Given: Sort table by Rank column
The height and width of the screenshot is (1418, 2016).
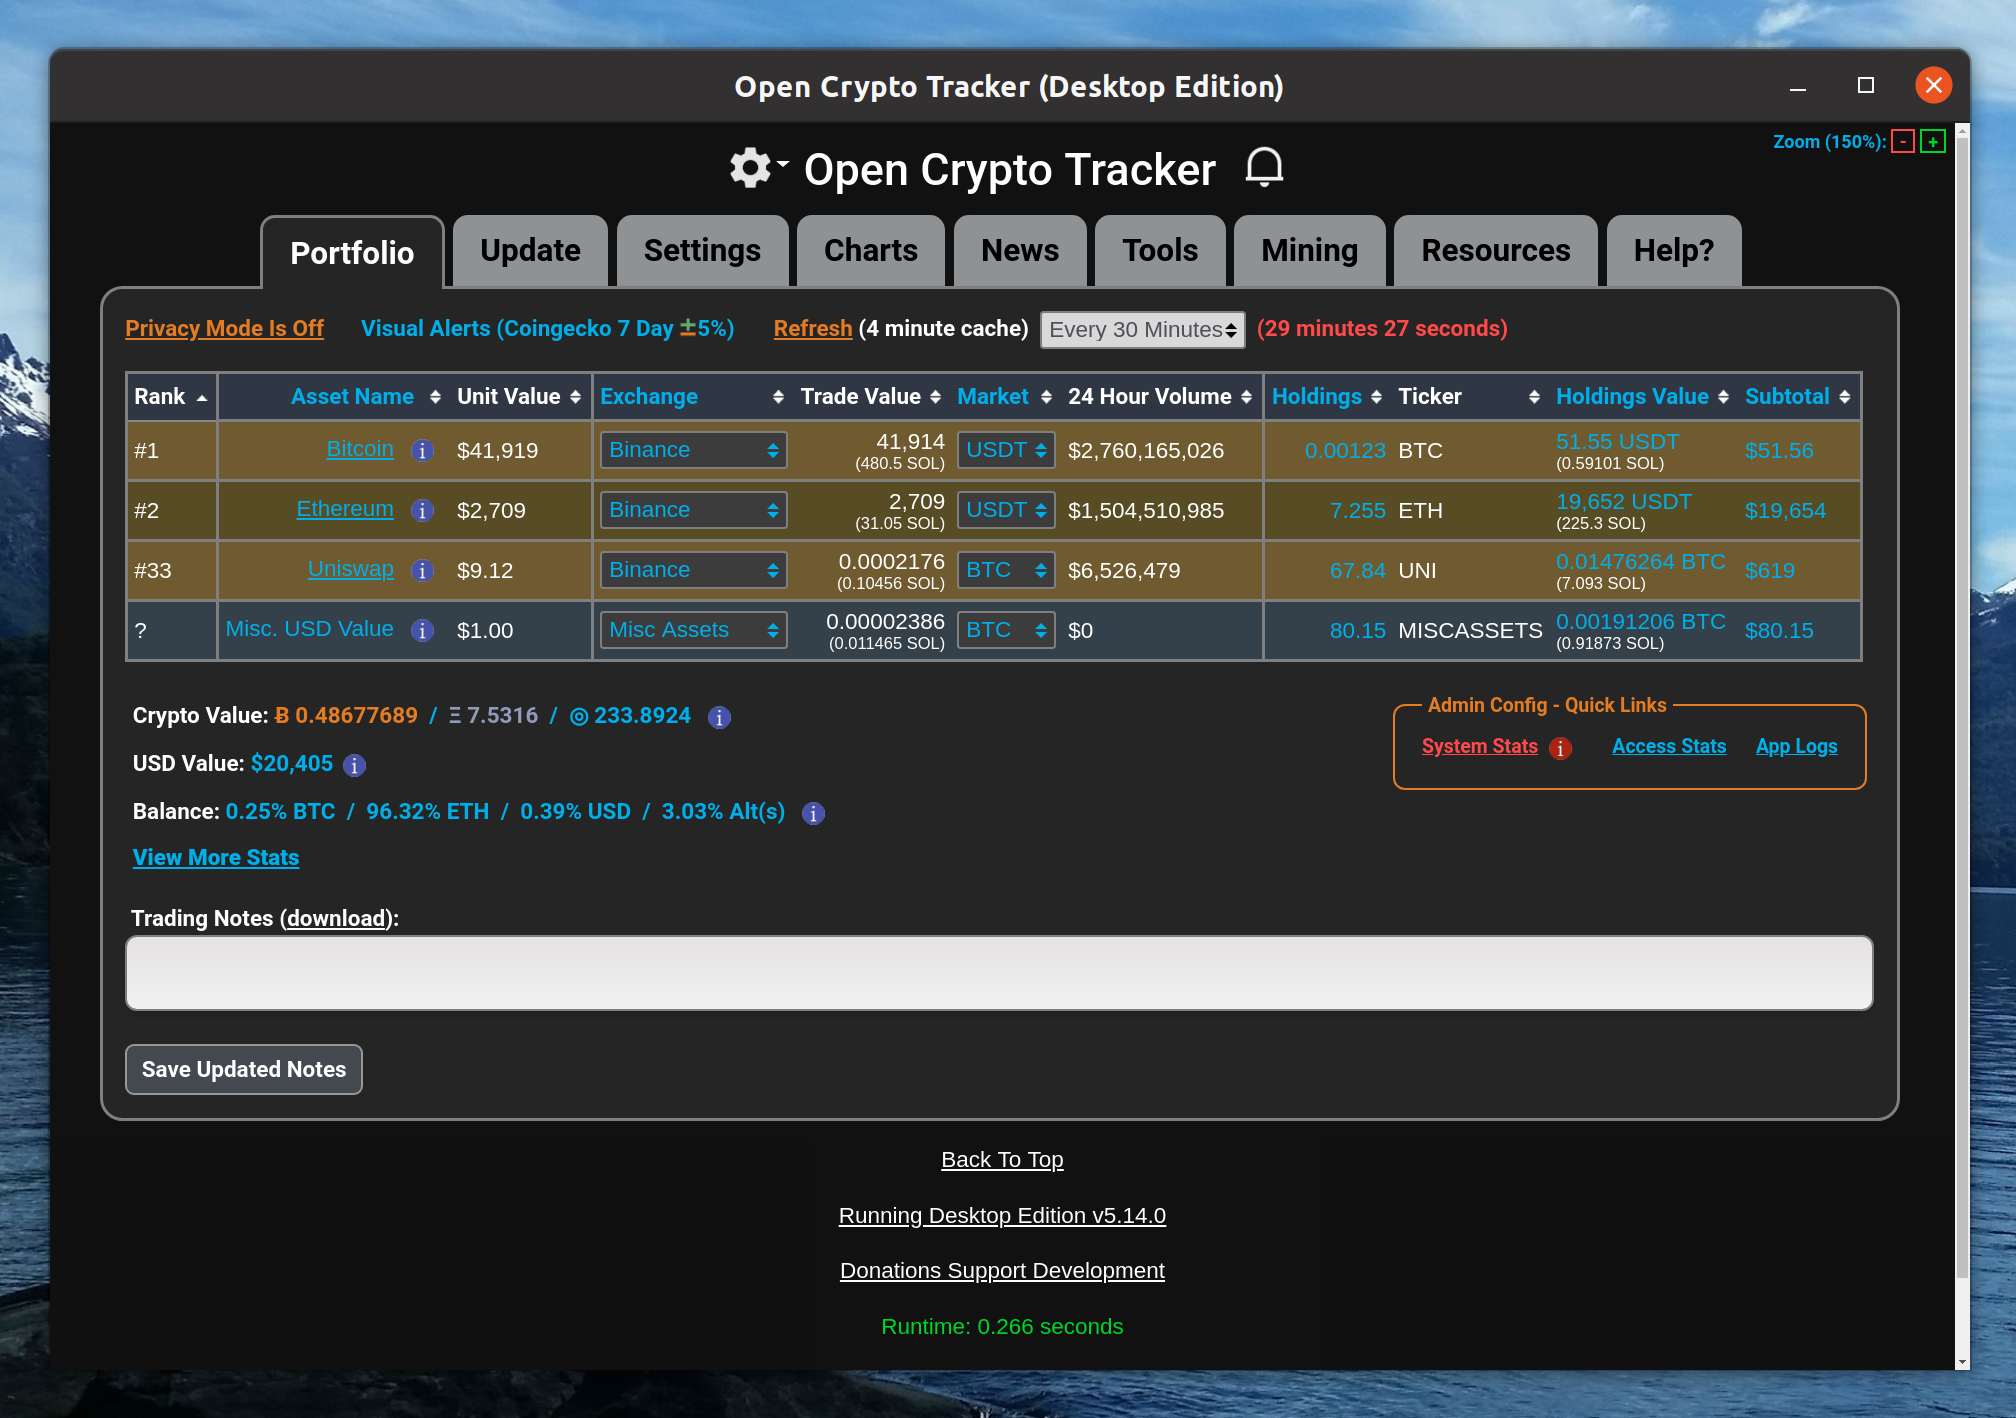Looking at the screenshot, I should (171, 397).
